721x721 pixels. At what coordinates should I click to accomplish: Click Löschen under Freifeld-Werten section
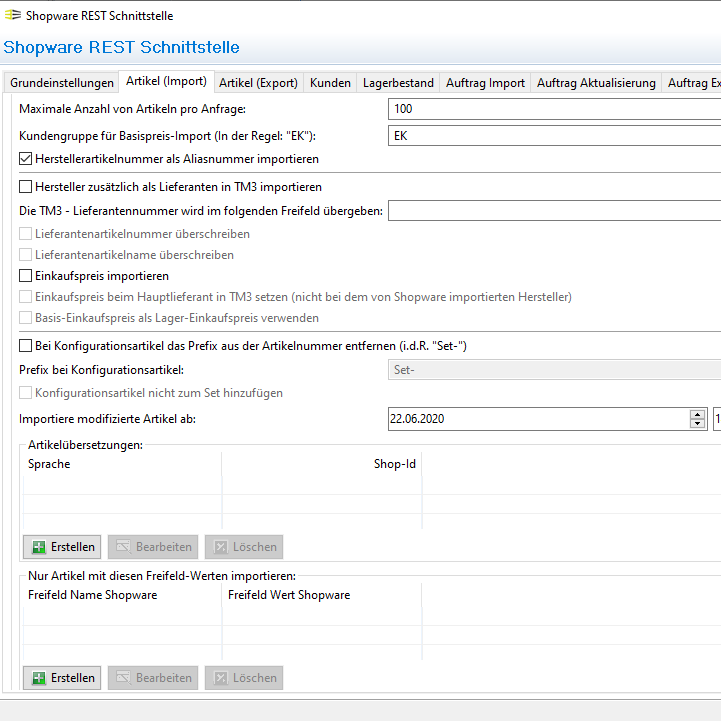click(244, 678)
